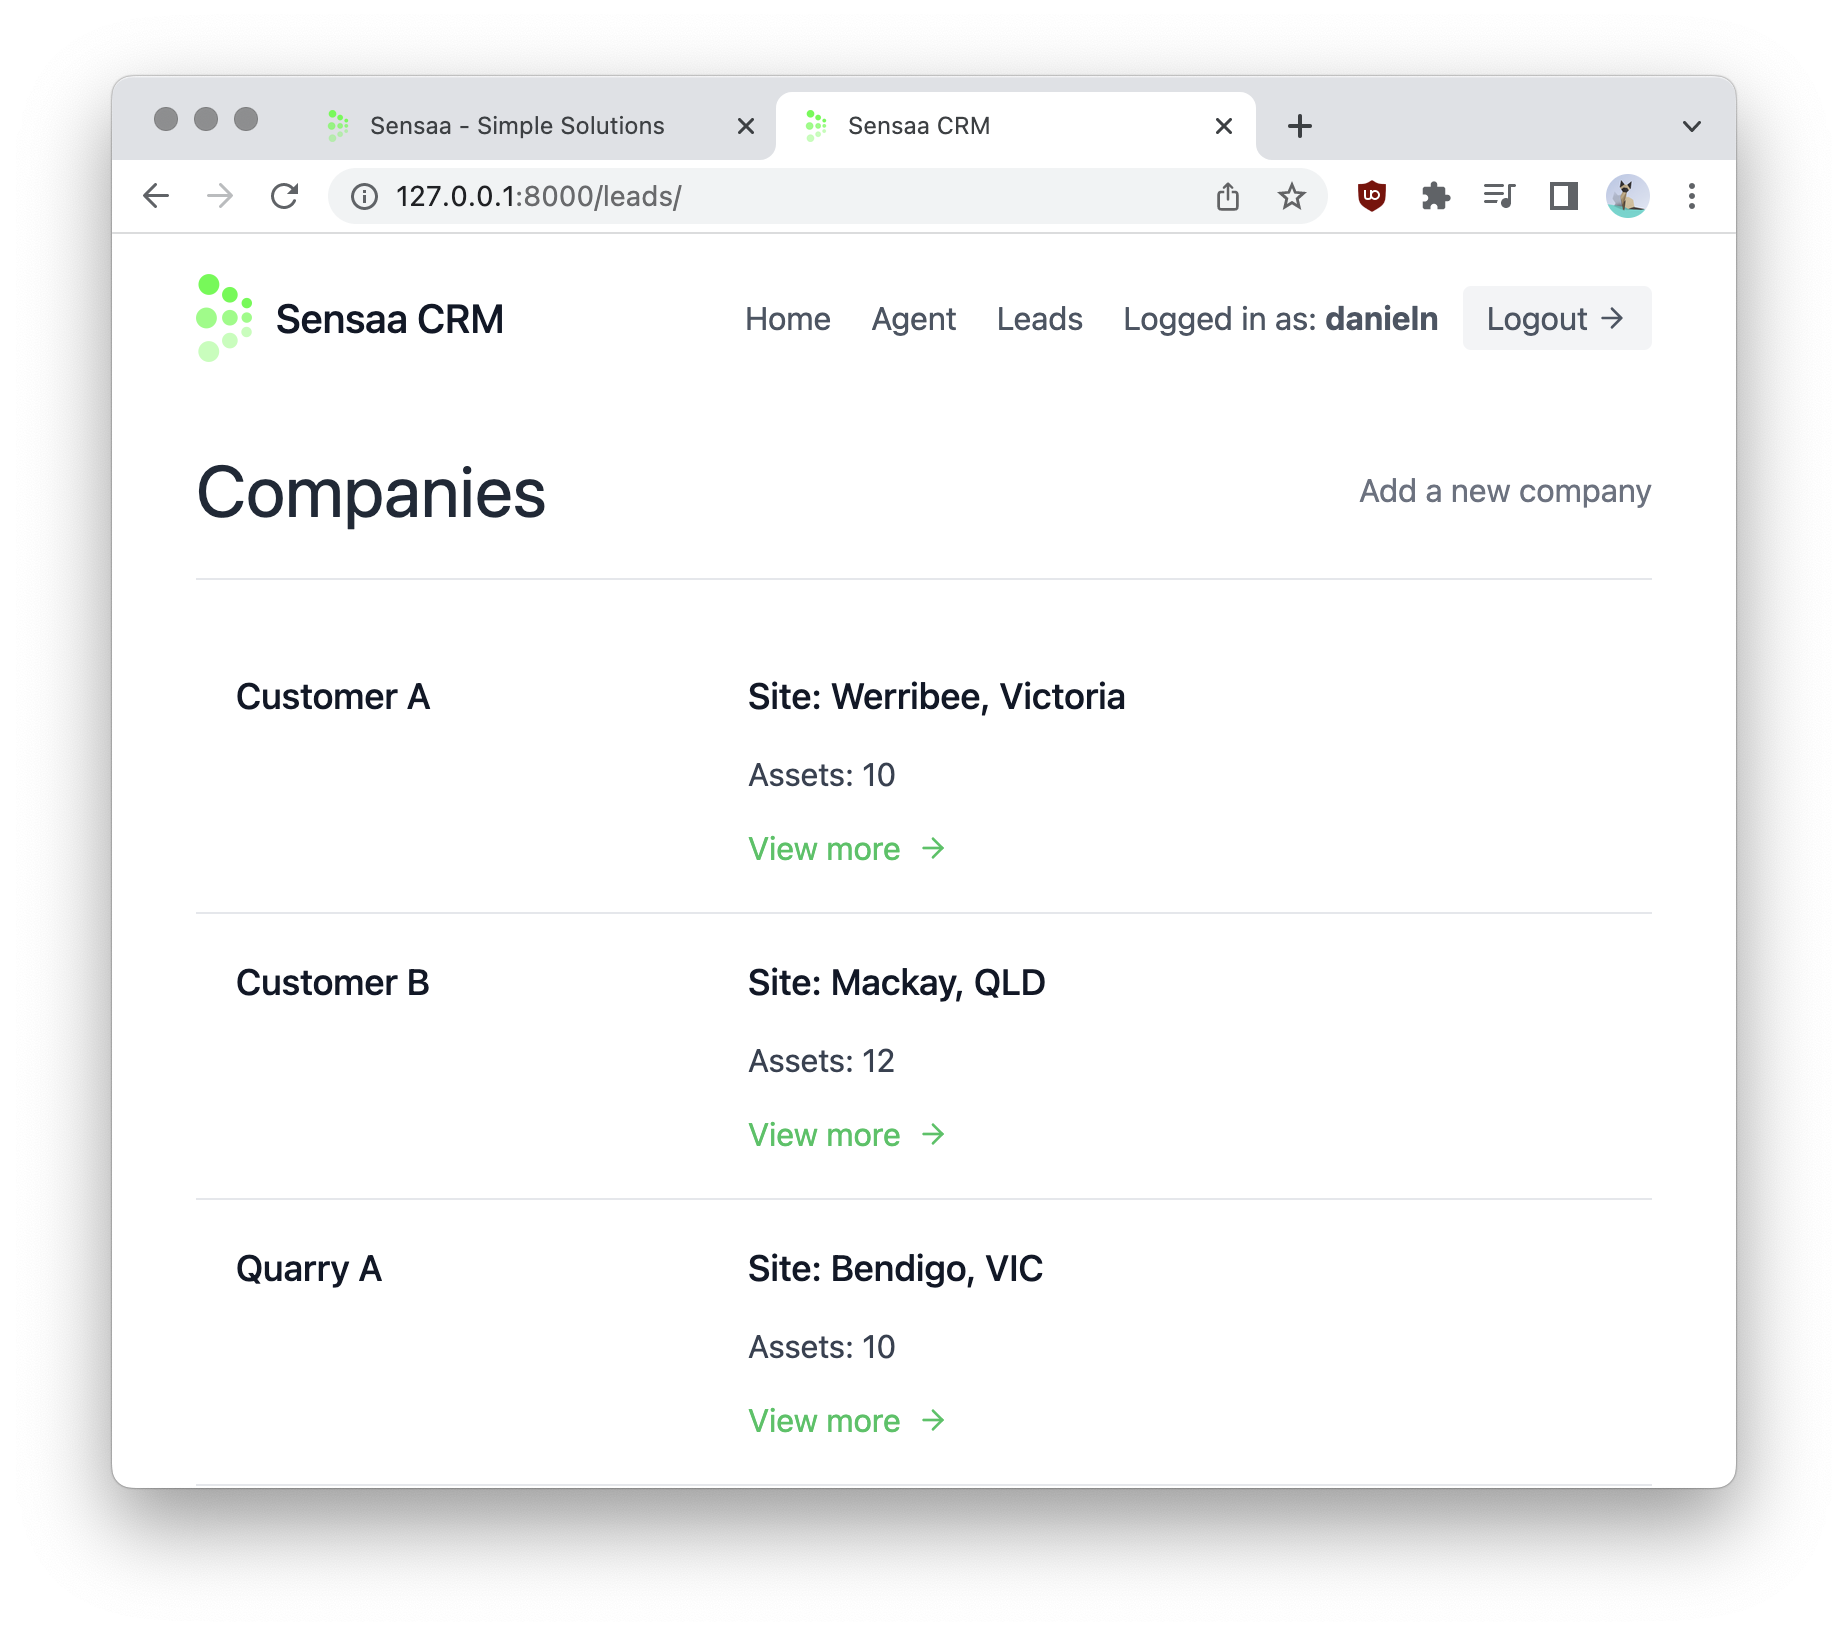The image size is (1848, 1636).
Task: Open the Leads nav link
Action: pos(1040,319)
